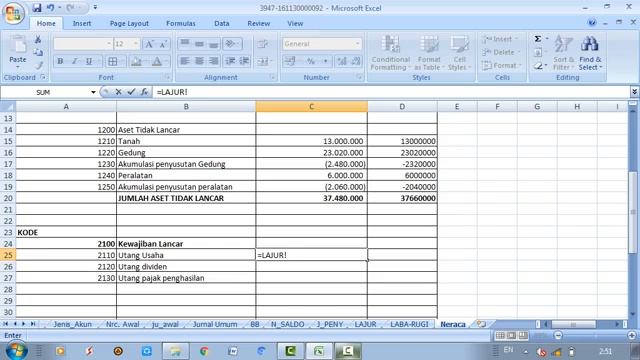Select the LAJUR sheet tab

click(x=365, y=324)
